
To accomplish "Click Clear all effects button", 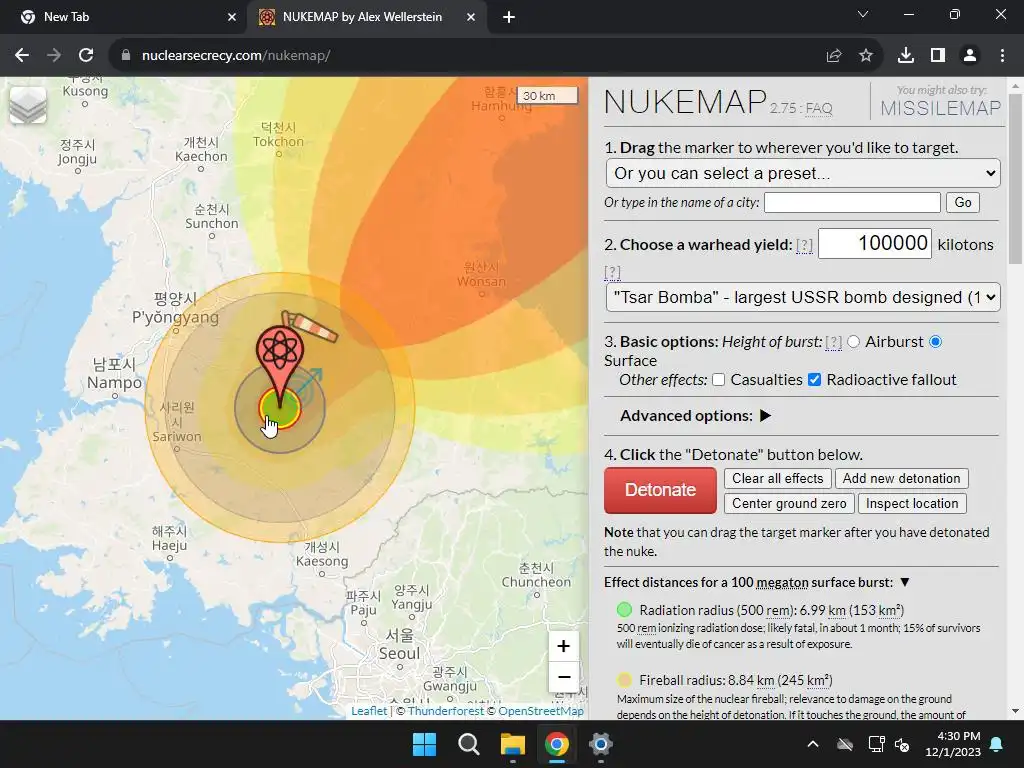I will 777,479.
